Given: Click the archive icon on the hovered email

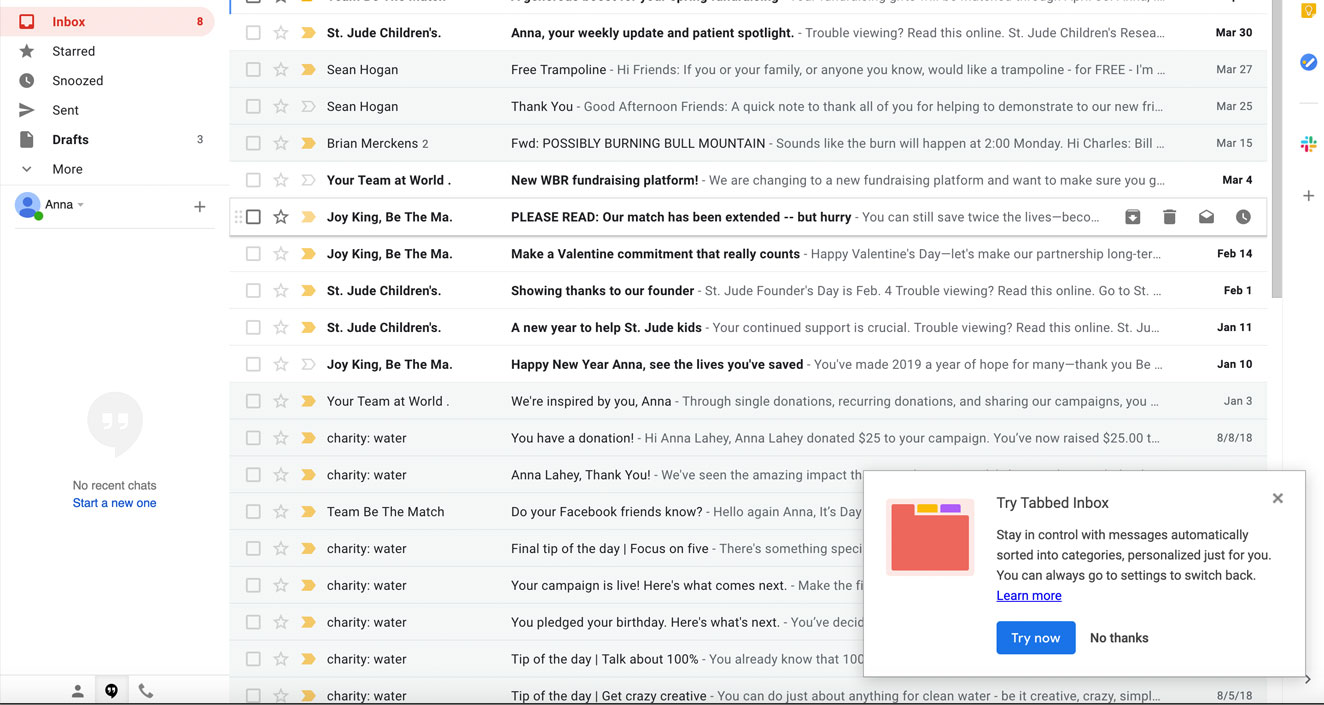Looking at the screenshot, I should 1132,217.
